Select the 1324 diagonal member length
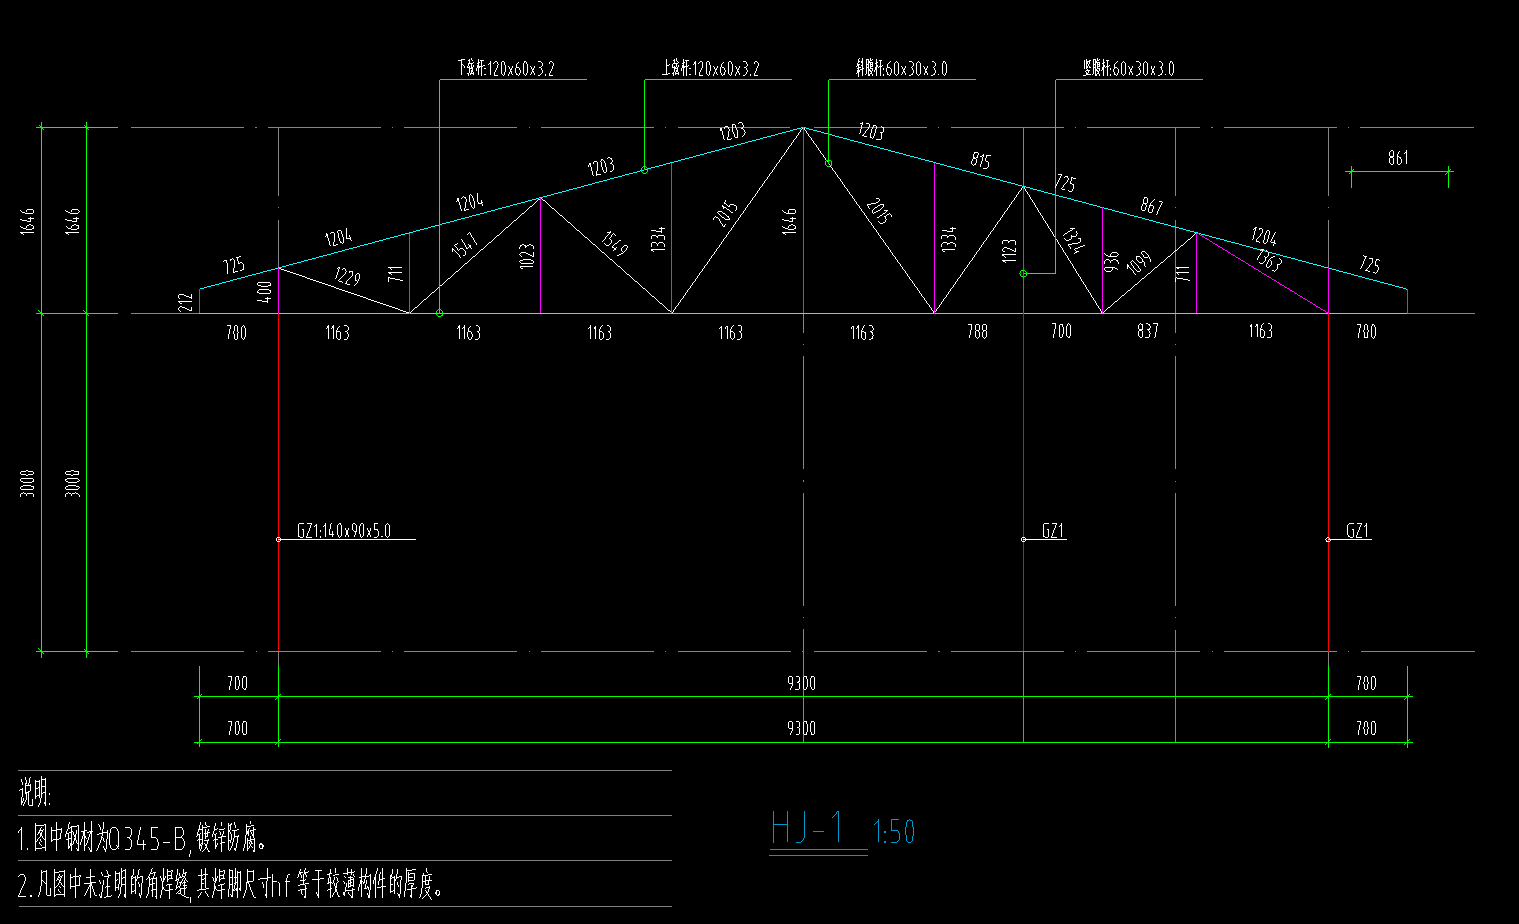This screenshot has height=924, width=1519. click(1072, 240)
